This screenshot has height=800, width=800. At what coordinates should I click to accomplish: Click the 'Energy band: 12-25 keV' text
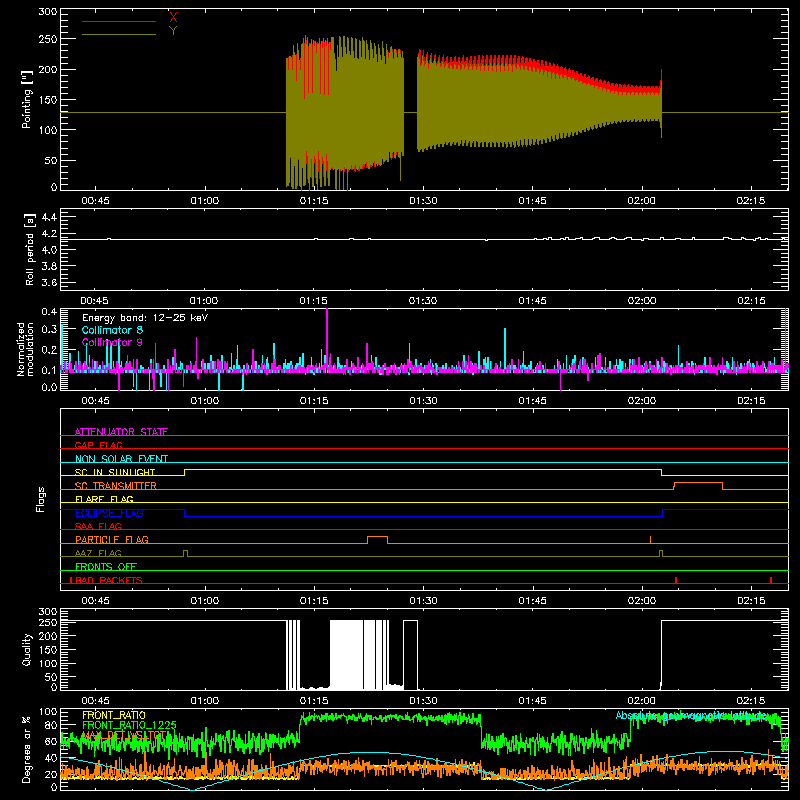coord(145,318)
